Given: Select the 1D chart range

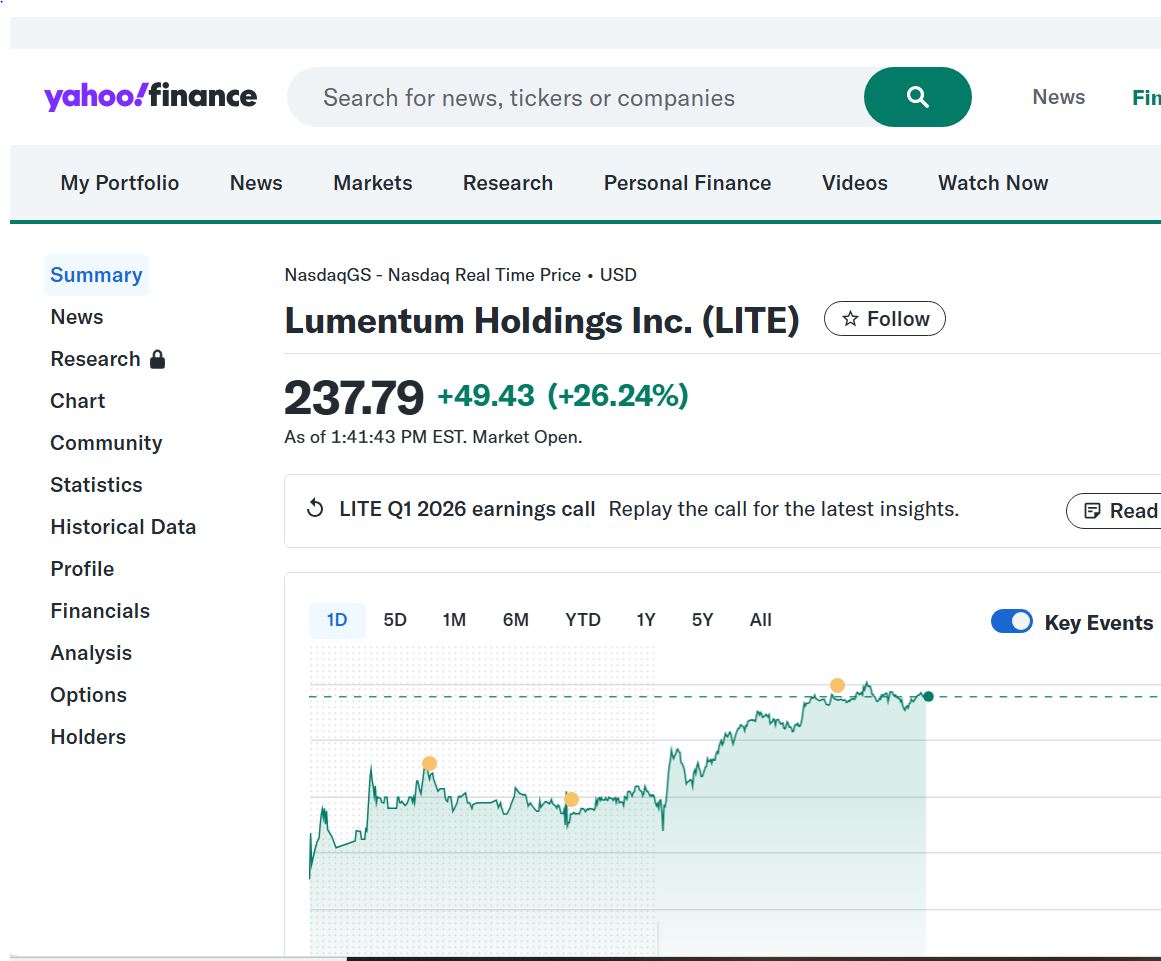Looking at the screenshot, I should (x=337, y=620).
